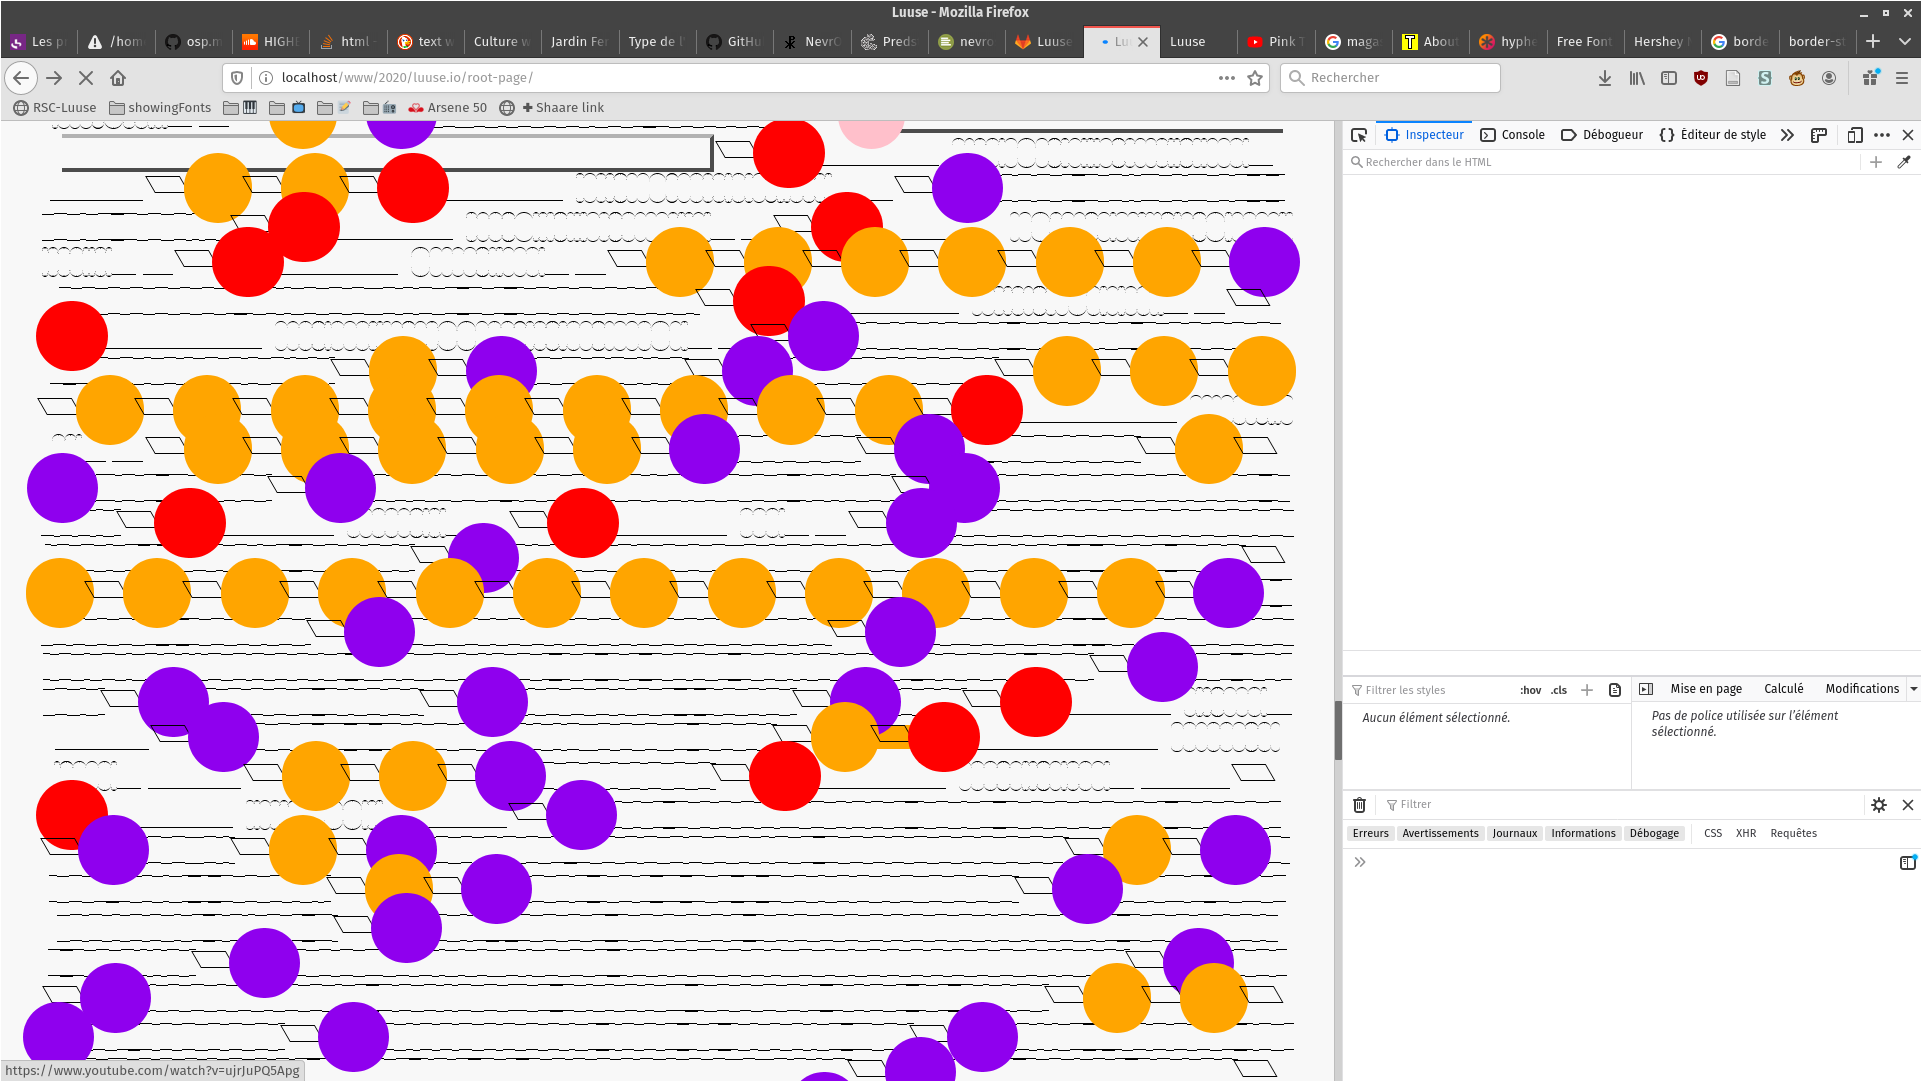This screenshot has width=1922, height=1082.
Task: Open the Calculé sidebar tab
Action: pyautogui.click(x=1783, y=689)
